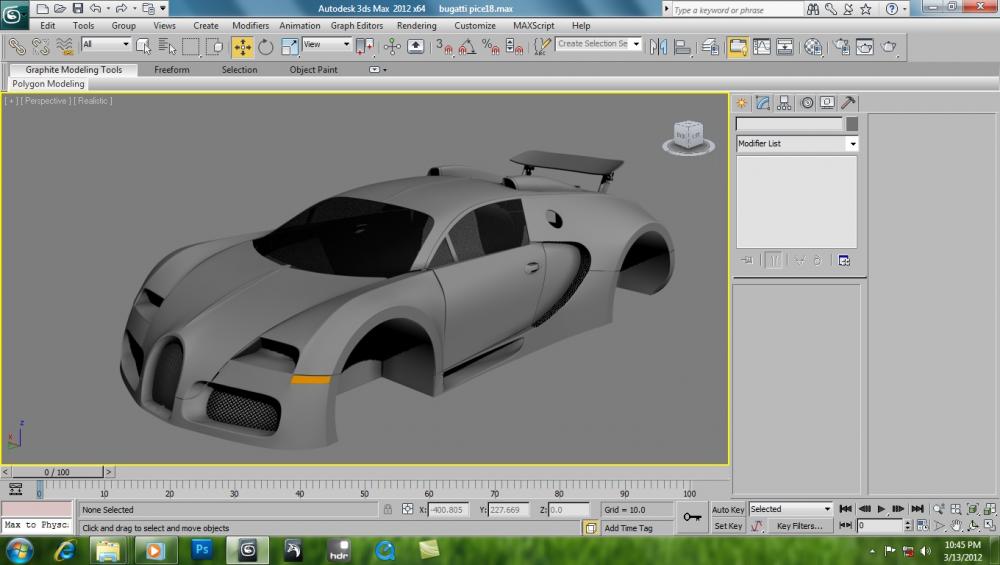The image size is (1000, 565).
Task: Toggle Keyboard Shortcut Override icon
Action: pos(415,47)
